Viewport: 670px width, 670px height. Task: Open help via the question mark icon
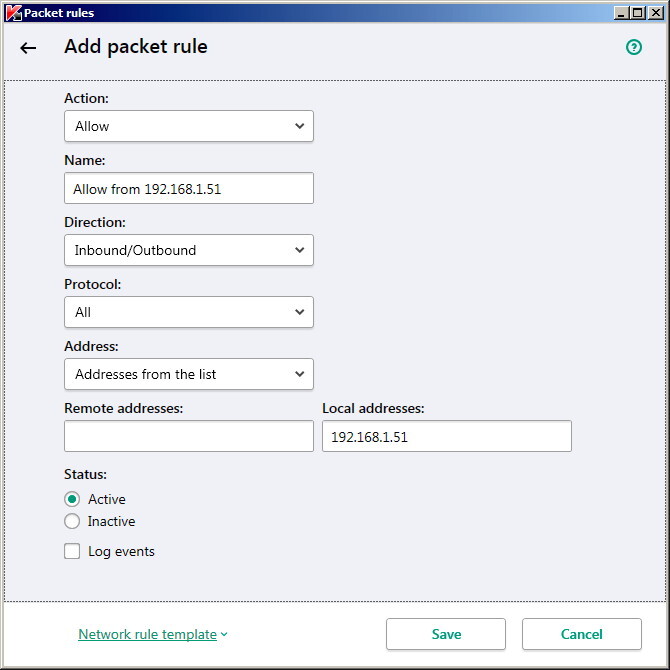click(x=634, y=47)
